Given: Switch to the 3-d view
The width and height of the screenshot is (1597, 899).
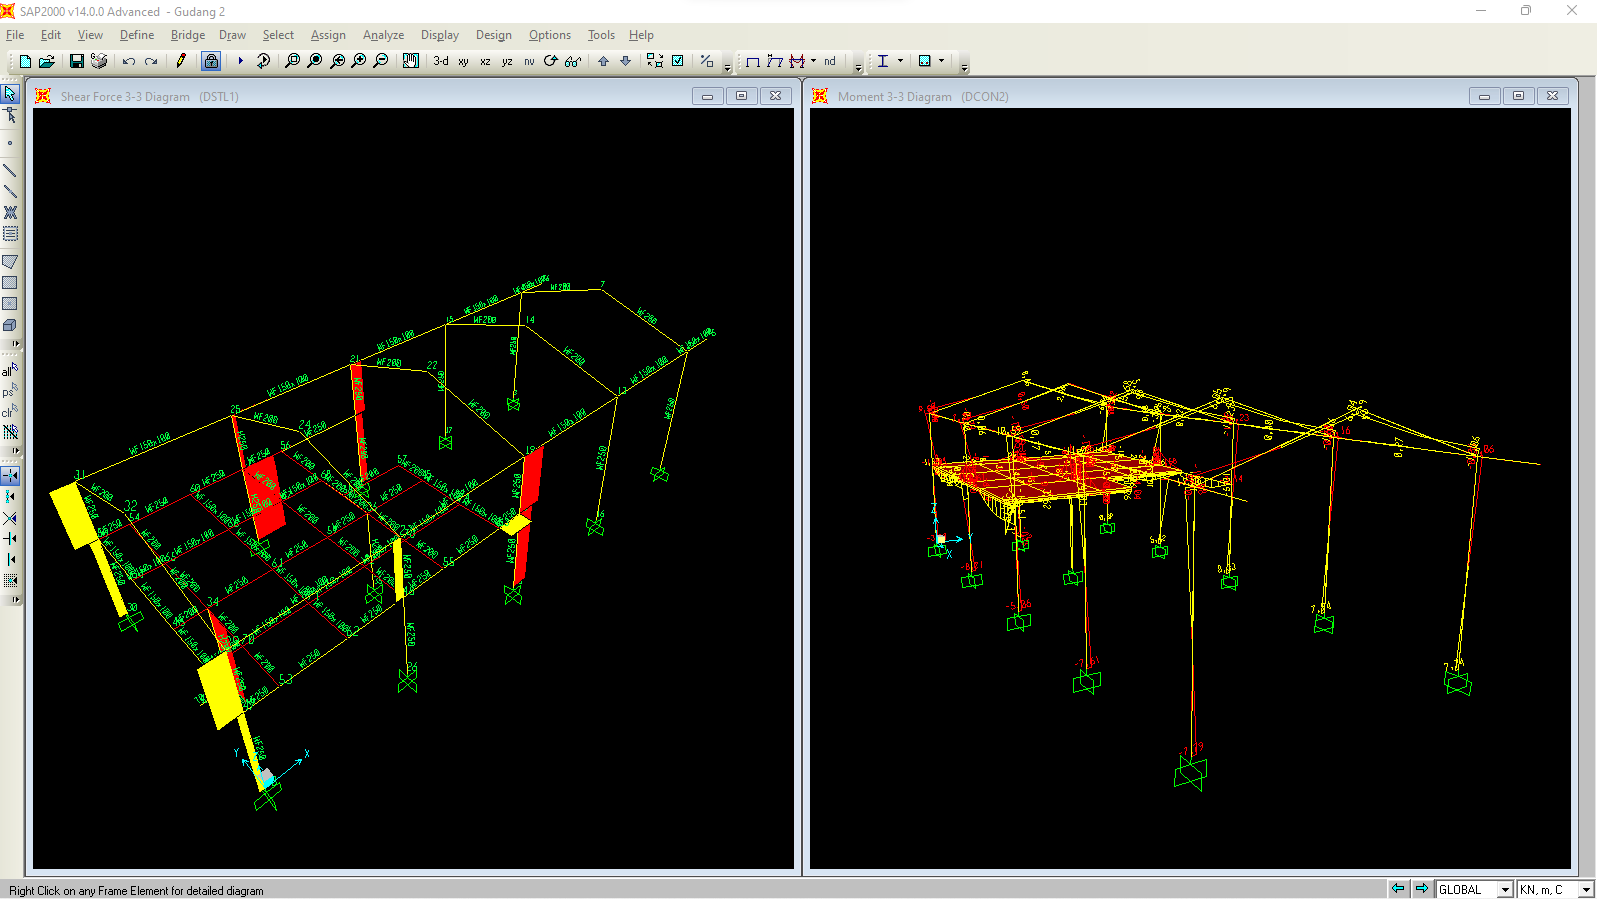Looking at the screenshot, I should click(441, 61).
